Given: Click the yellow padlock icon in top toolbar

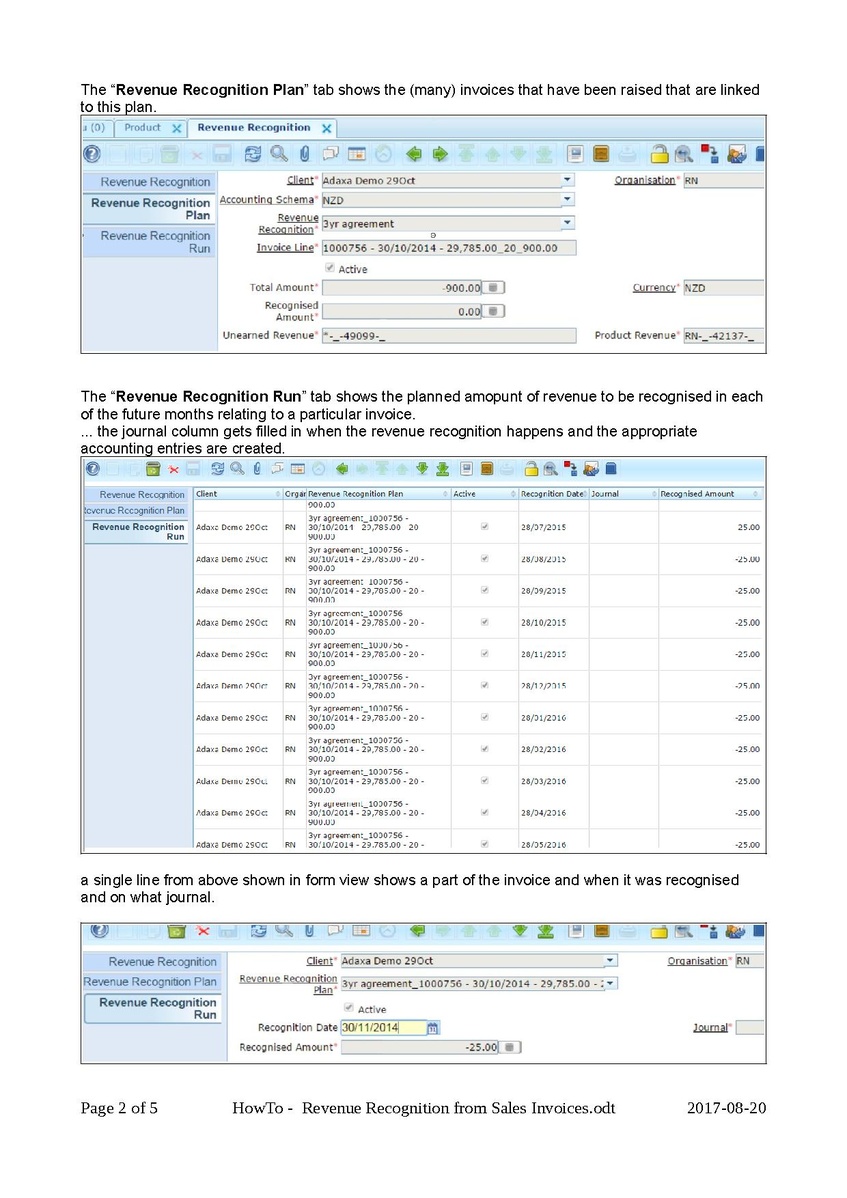Looking at the screenshot, I should click(x=659, y=154).
